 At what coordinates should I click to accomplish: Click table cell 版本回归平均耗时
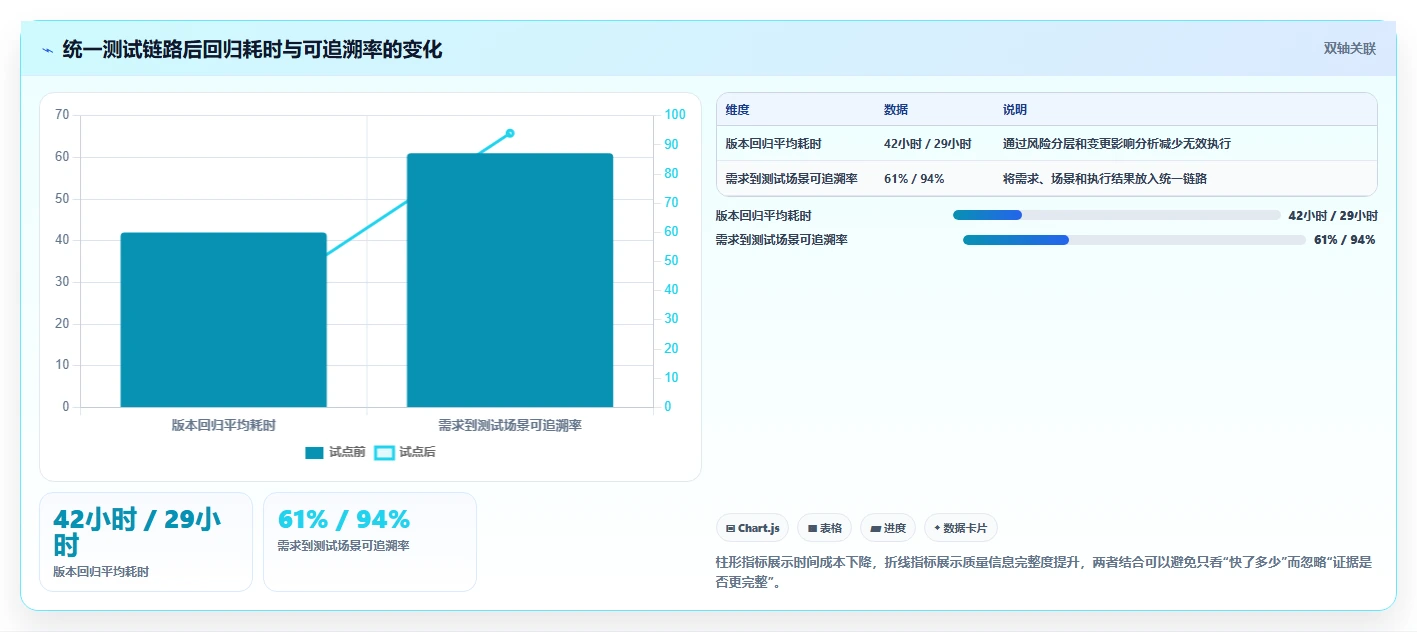(774, 144)
